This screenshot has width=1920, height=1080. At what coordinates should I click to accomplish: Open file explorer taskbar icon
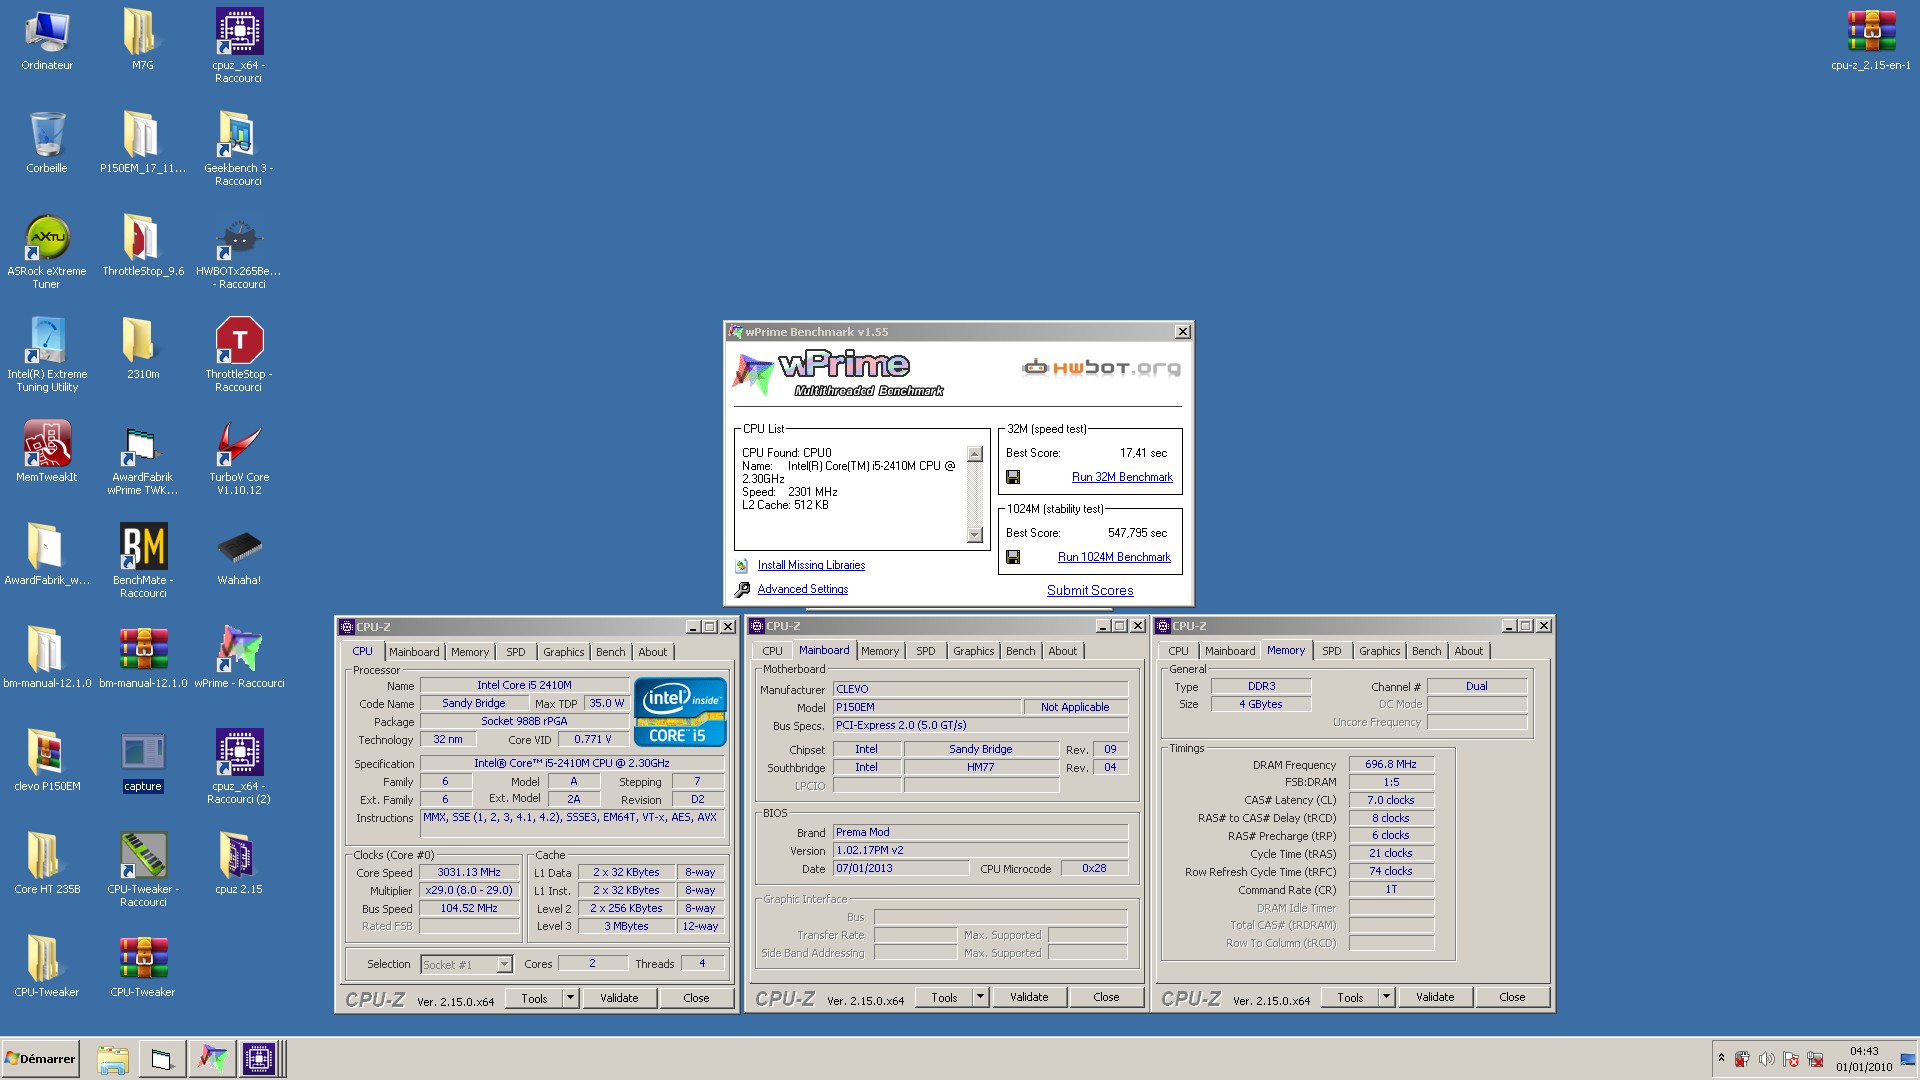click(113, 1058)
